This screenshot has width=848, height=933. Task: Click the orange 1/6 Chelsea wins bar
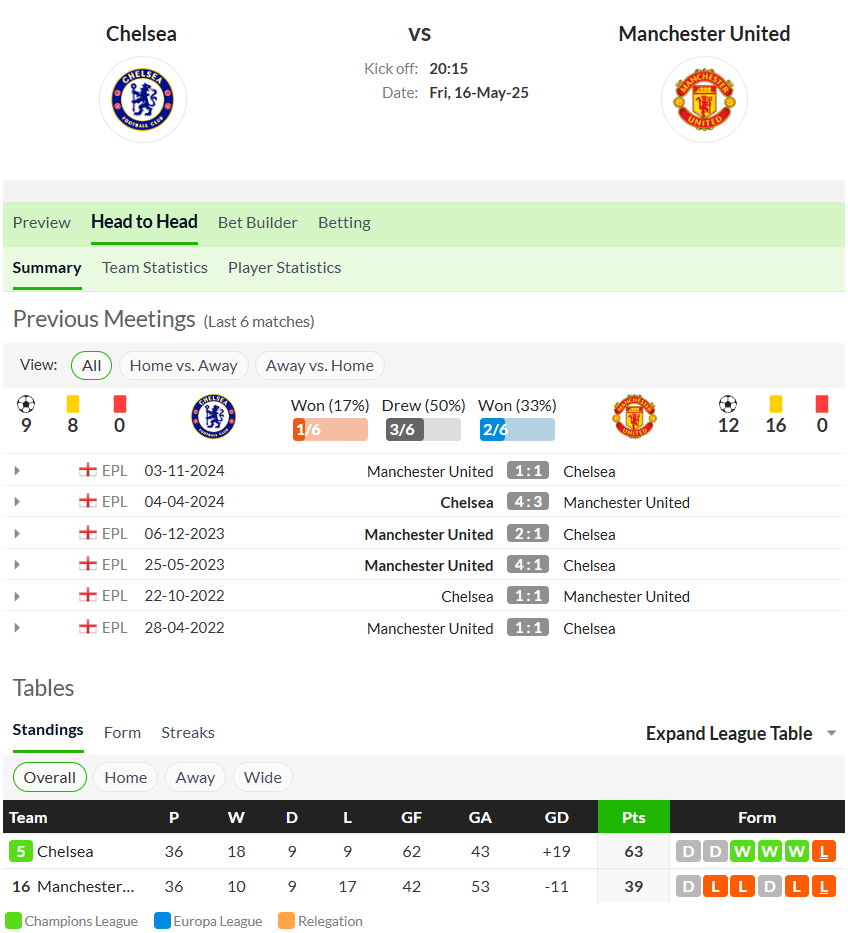pos(330,430)
